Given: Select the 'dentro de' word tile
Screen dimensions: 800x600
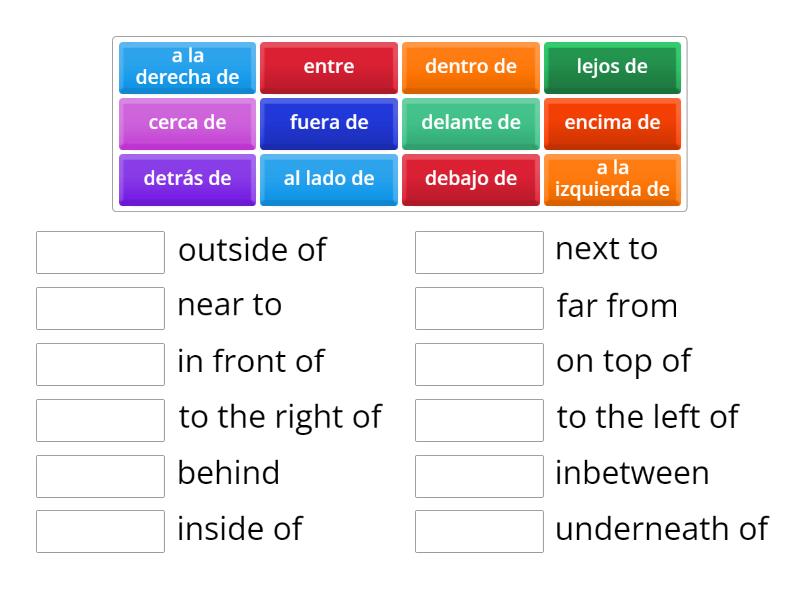Looking at the screenshot, I should click(x=470, y=67).
